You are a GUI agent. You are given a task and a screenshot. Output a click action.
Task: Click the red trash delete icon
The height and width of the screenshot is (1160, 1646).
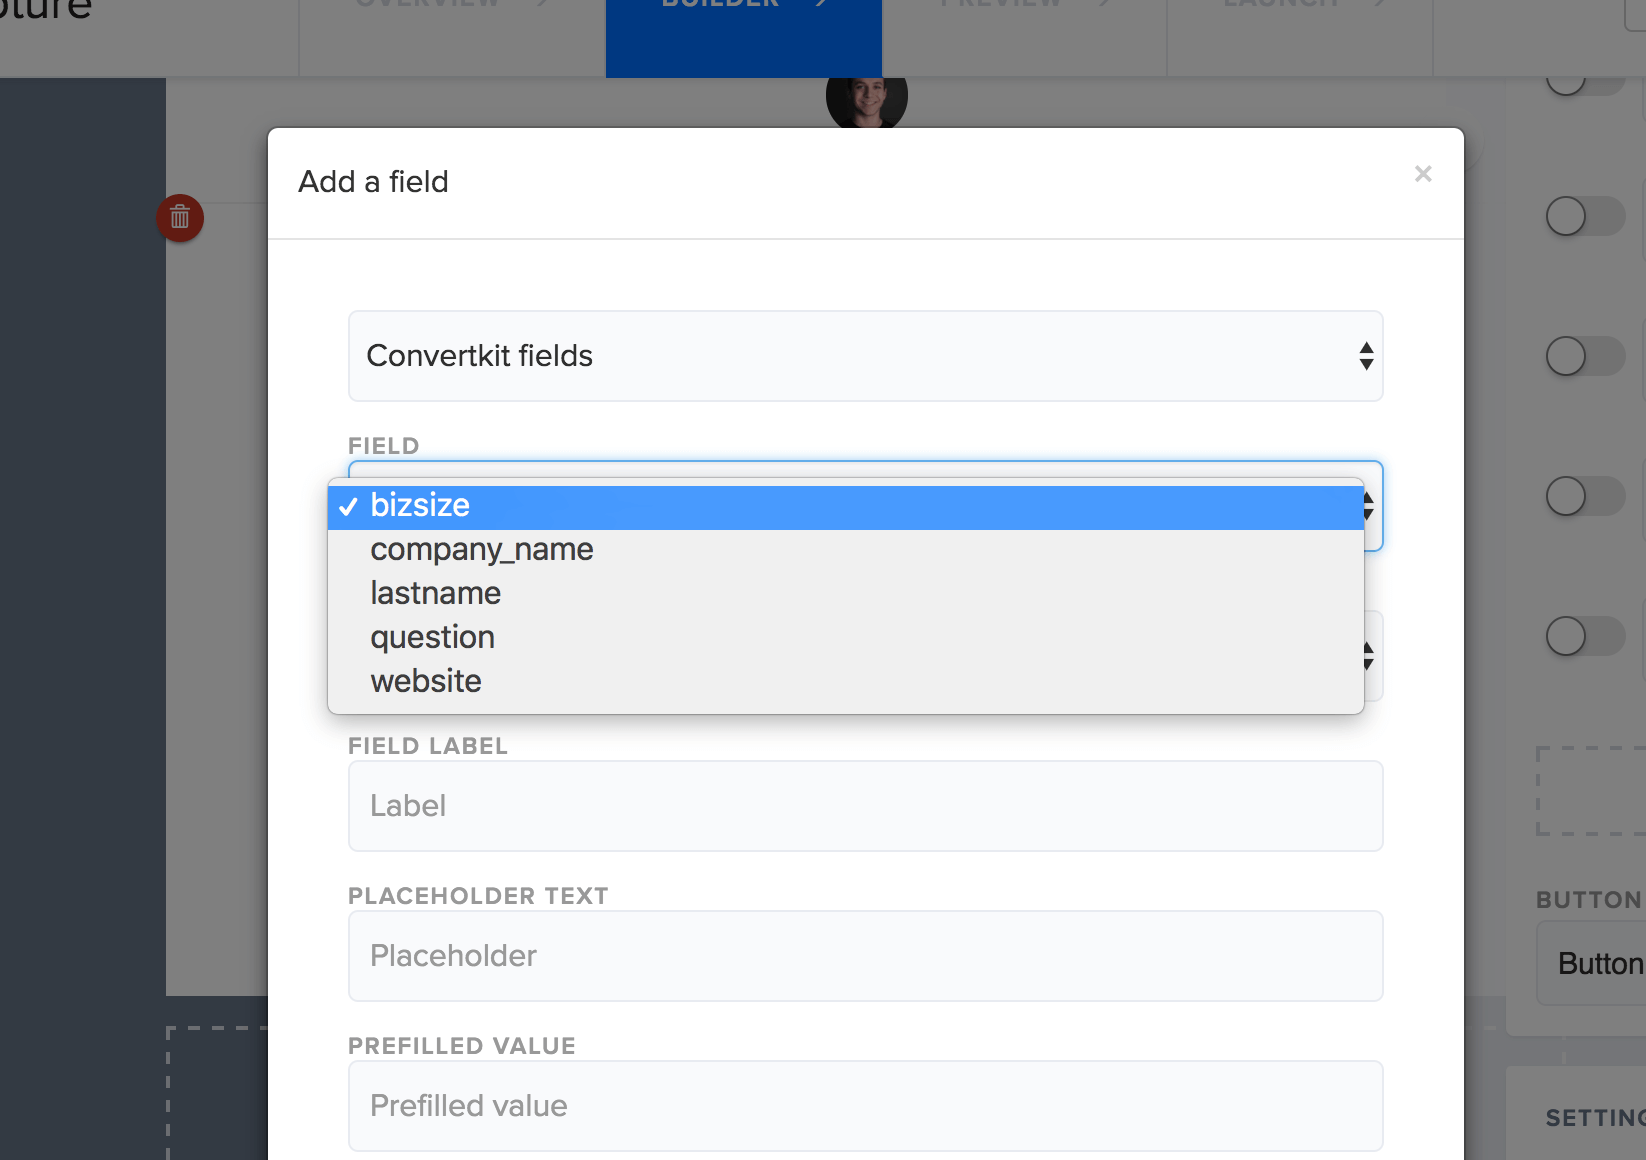click(180, 217)
